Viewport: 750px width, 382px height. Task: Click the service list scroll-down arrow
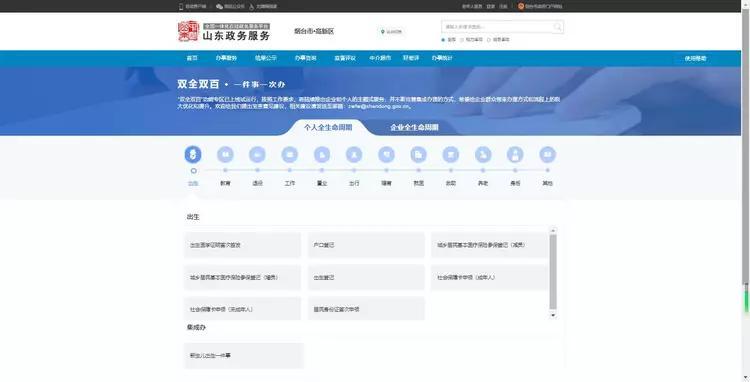point(553,315)
